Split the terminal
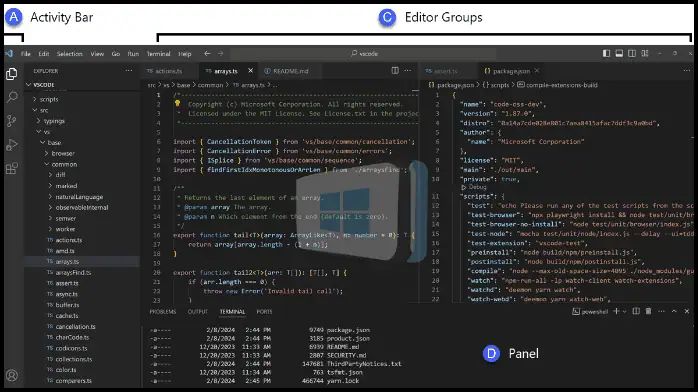 tap(636, 311)
